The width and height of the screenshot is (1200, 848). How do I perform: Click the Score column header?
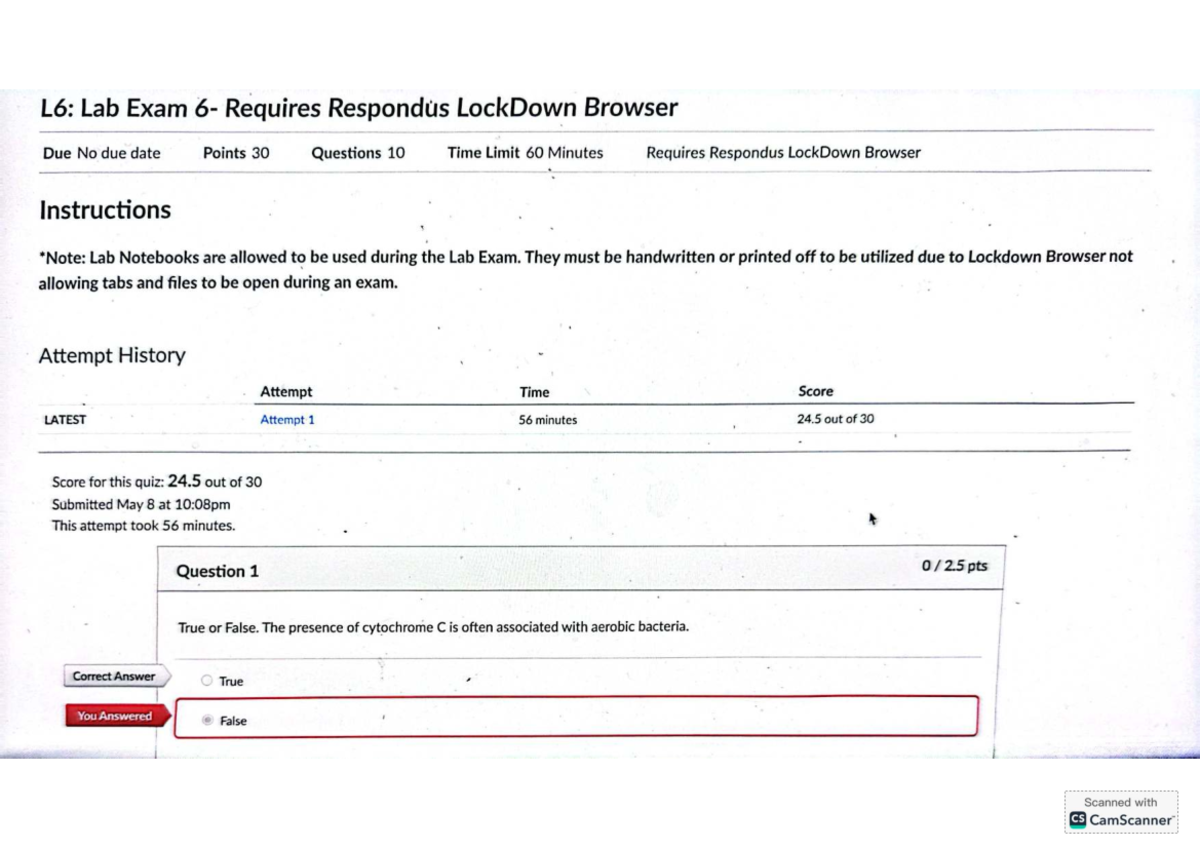tap(817, 391)
